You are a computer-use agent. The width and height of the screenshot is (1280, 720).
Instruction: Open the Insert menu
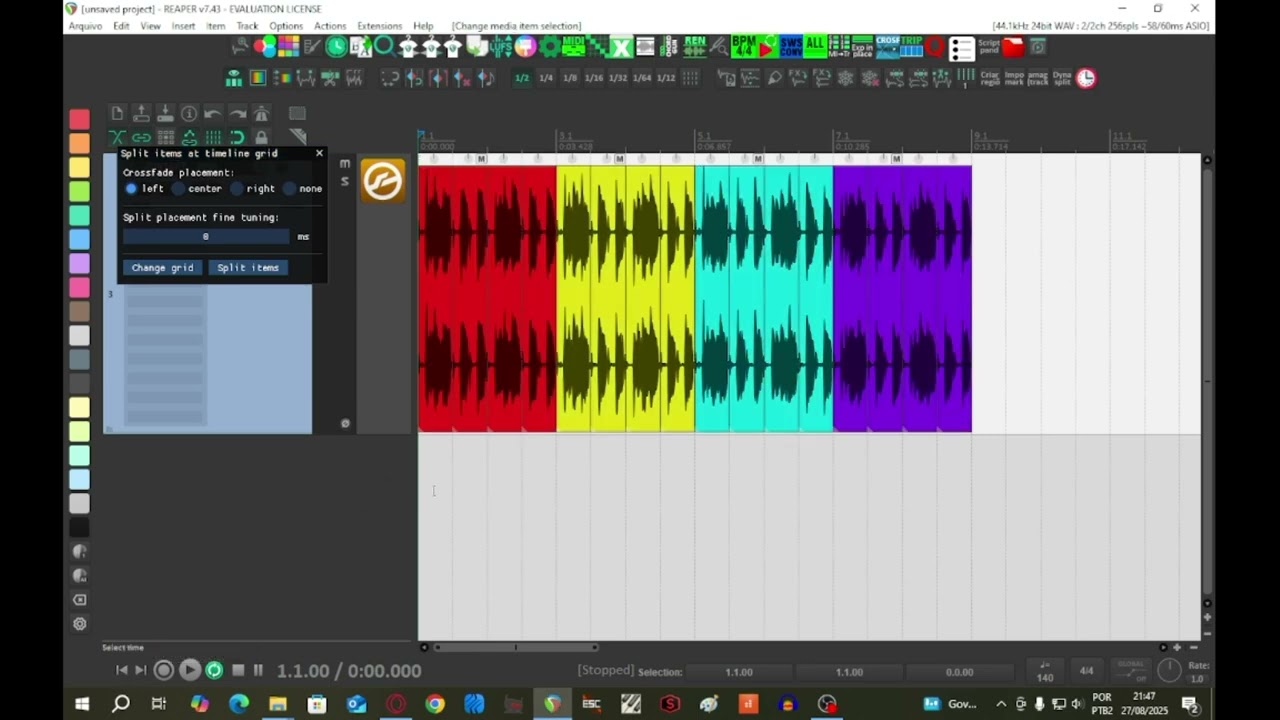click(x=183, y=26)
